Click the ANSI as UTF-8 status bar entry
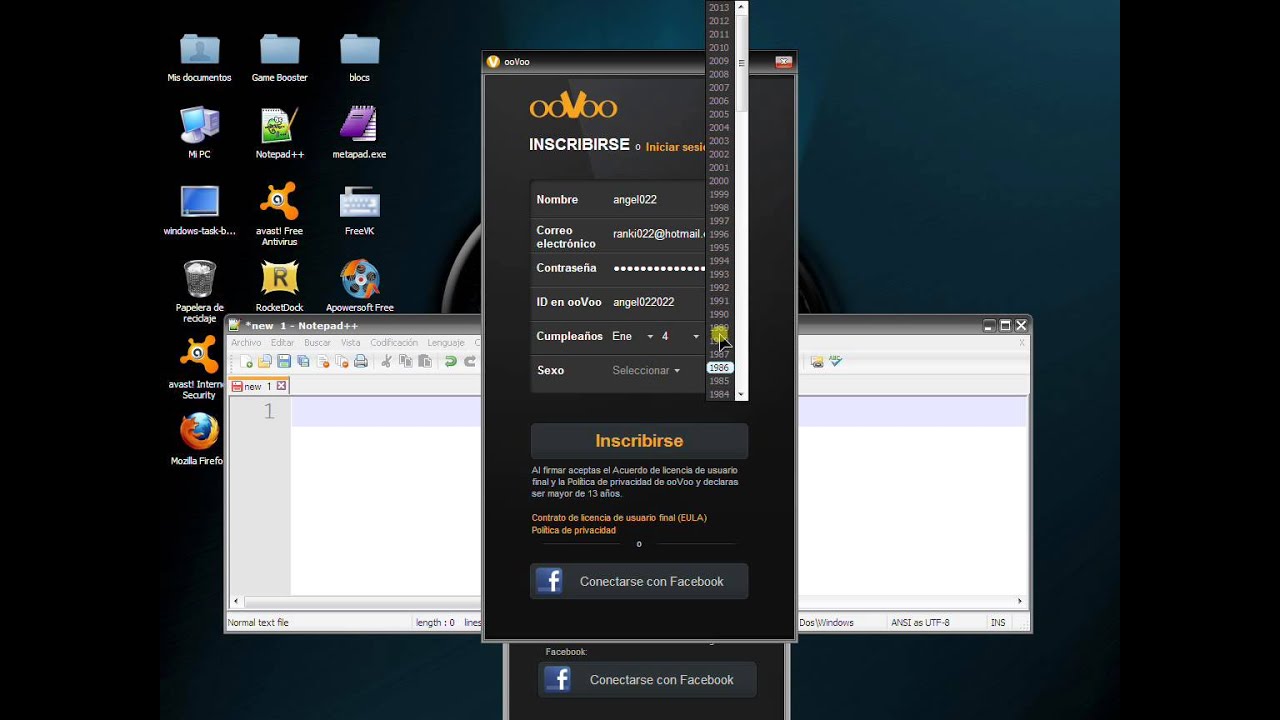This screenshot has width=1280, height=720. click(x=922, y=622)
